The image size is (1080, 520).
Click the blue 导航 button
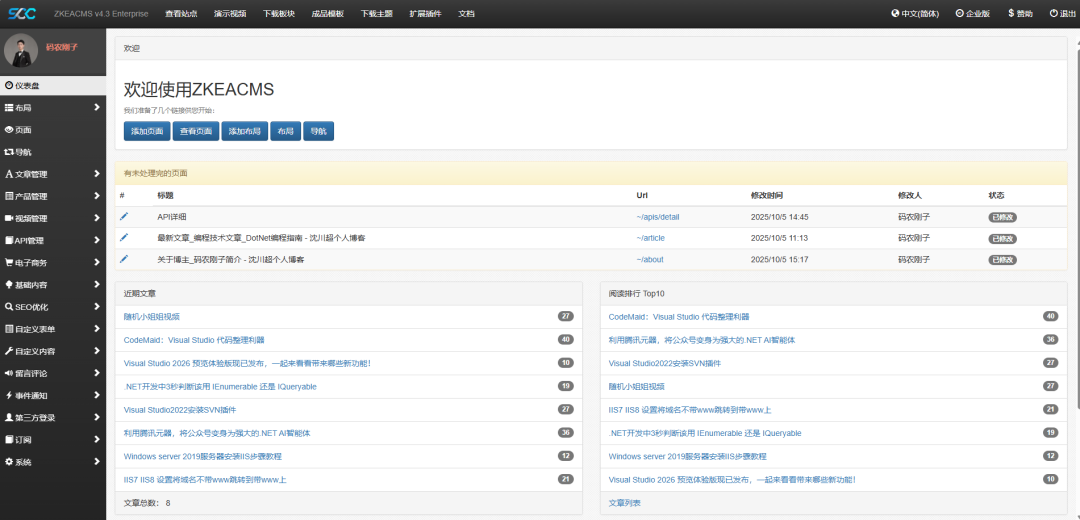(x=318, y=132)
